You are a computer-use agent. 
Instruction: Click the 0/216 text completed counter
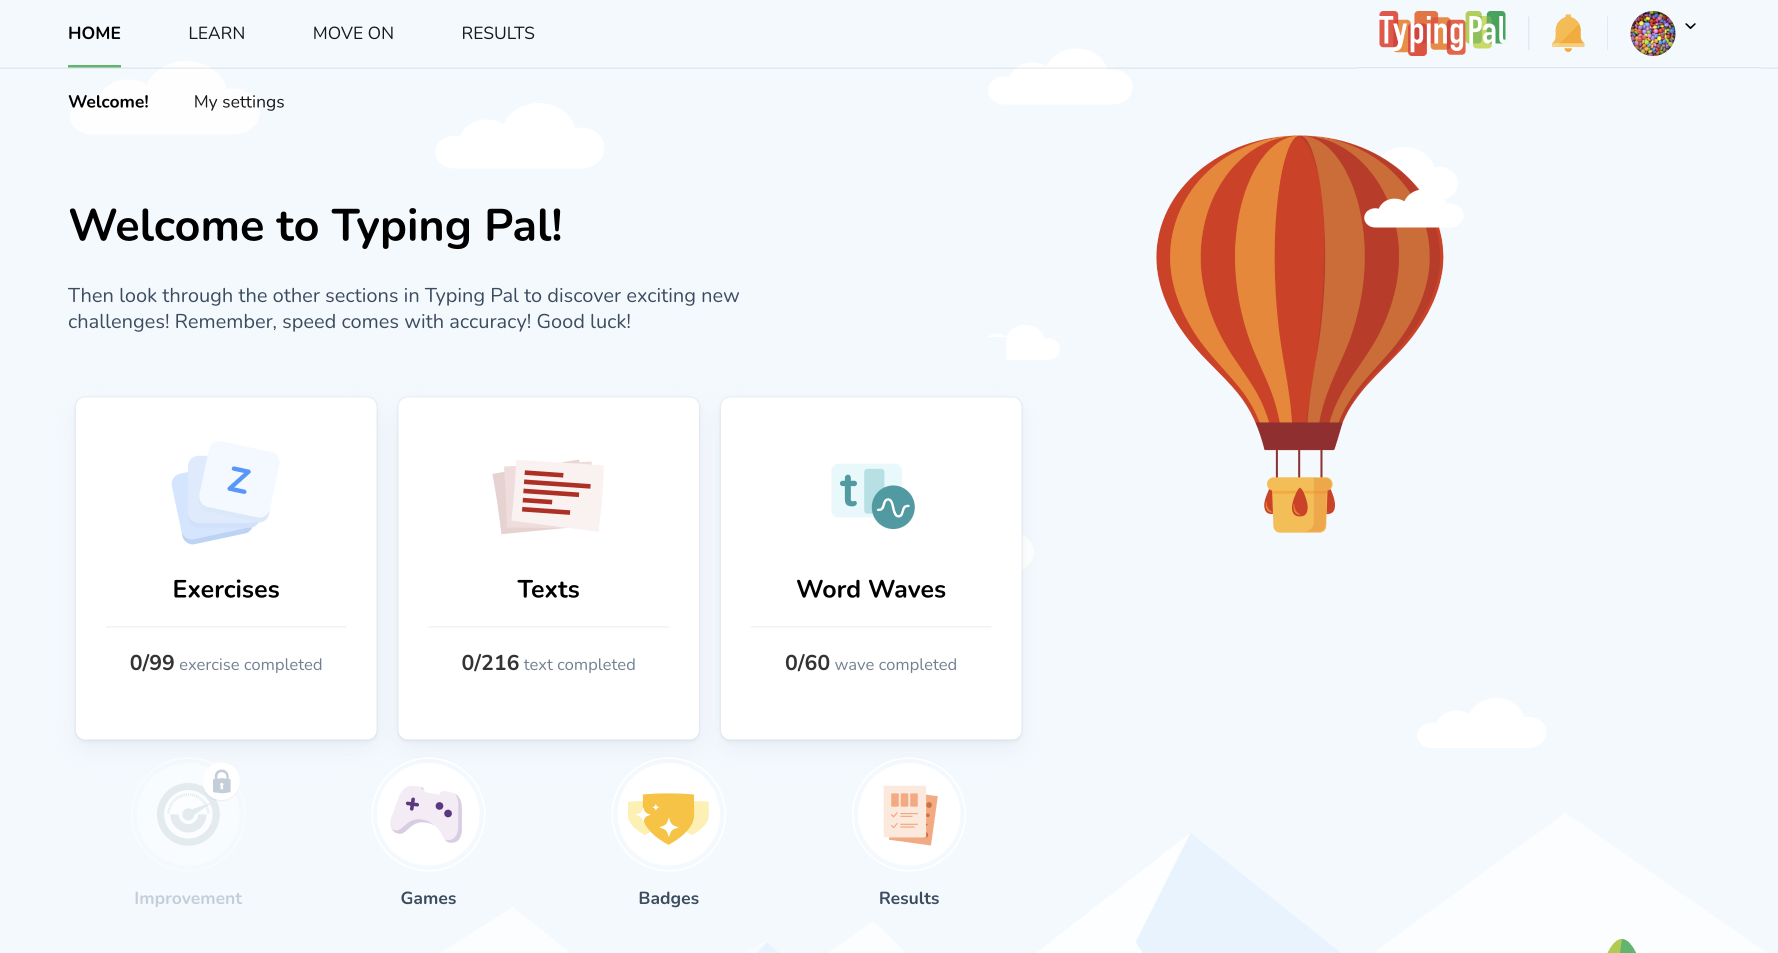point(548,663)
